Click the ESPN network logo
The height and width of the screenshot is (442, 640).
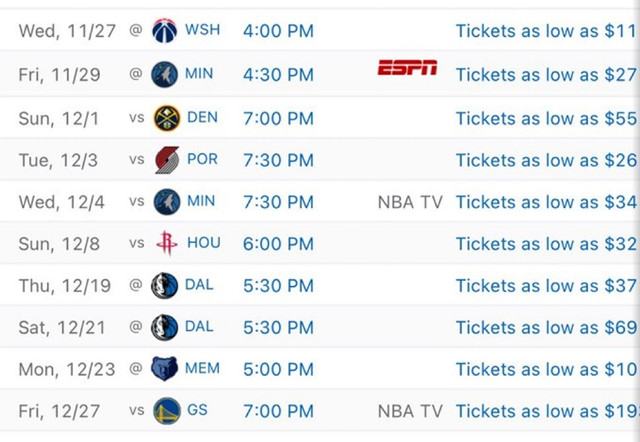click(x=407, y=67)
